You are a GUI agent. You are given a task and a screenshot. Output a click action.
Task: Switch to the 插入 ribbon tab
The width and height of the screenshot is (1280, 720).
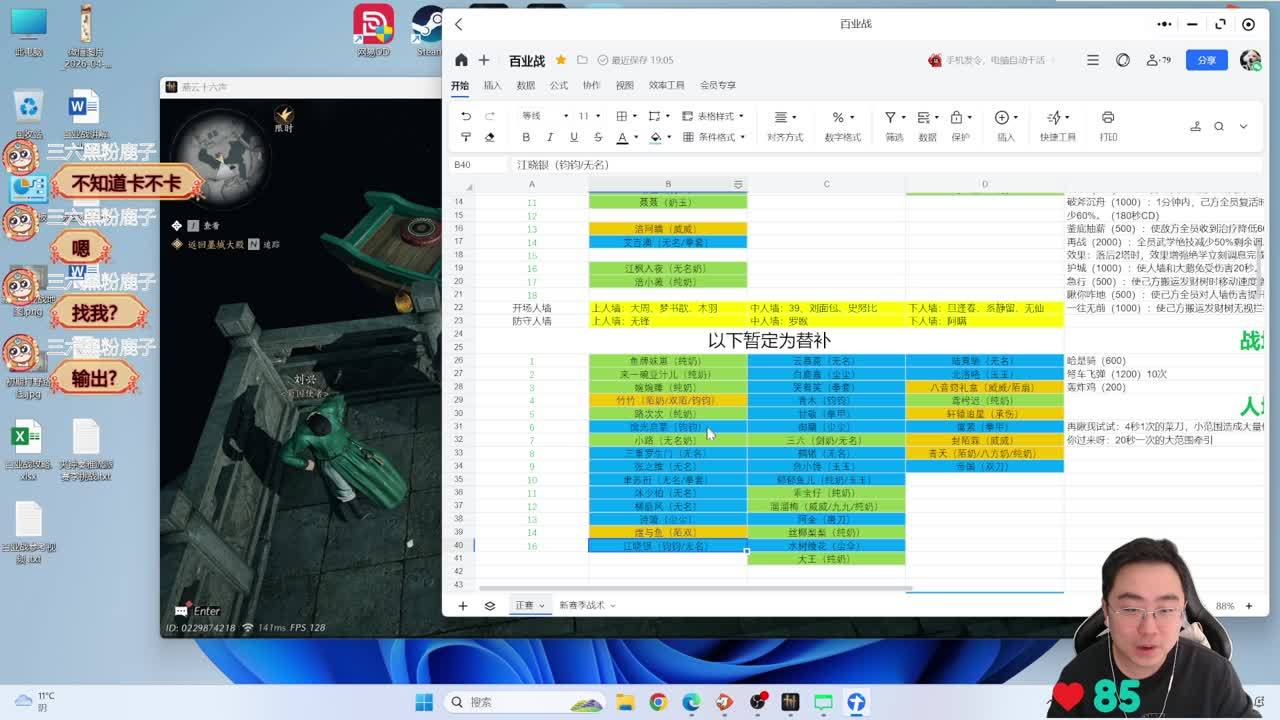click(492, 86)
